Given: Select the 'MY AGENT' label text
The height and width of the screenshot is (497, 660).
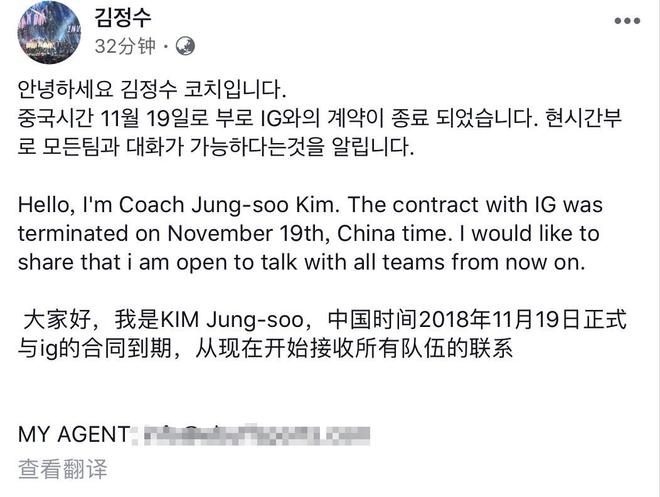Looking at the screenshot, I should tap(74, 435).
